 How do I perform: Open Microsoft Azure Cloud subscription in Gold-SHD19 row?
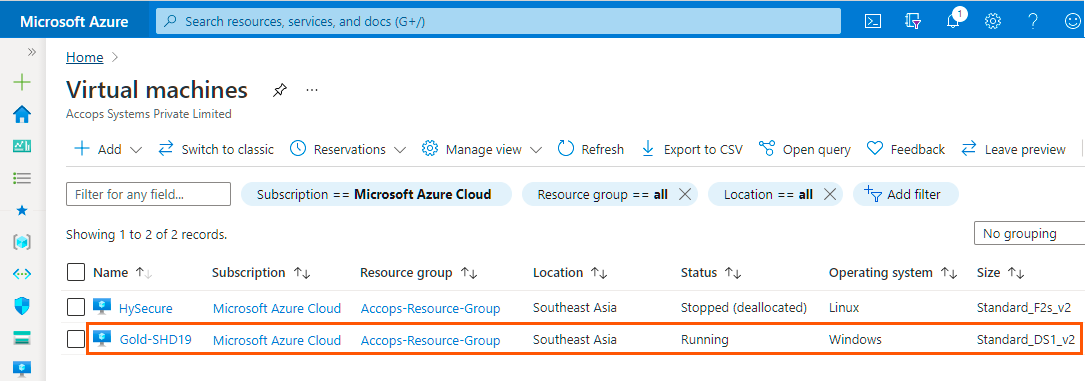pyautogui.click(x=277, y=340)
